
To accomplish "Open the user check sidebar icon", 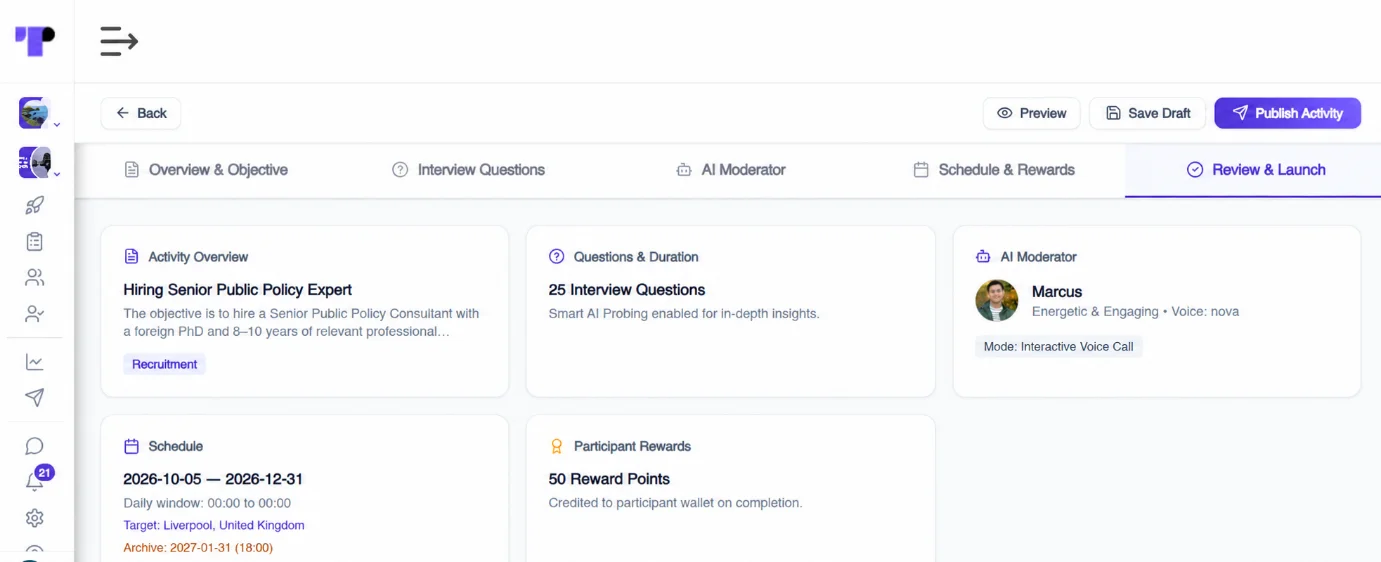I will (x=35, y=313).
